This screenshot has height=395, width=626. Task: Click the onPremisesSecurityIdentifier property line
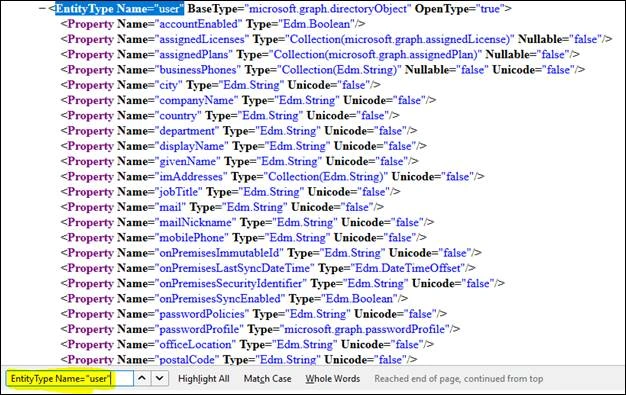click(x=283, y=283)
